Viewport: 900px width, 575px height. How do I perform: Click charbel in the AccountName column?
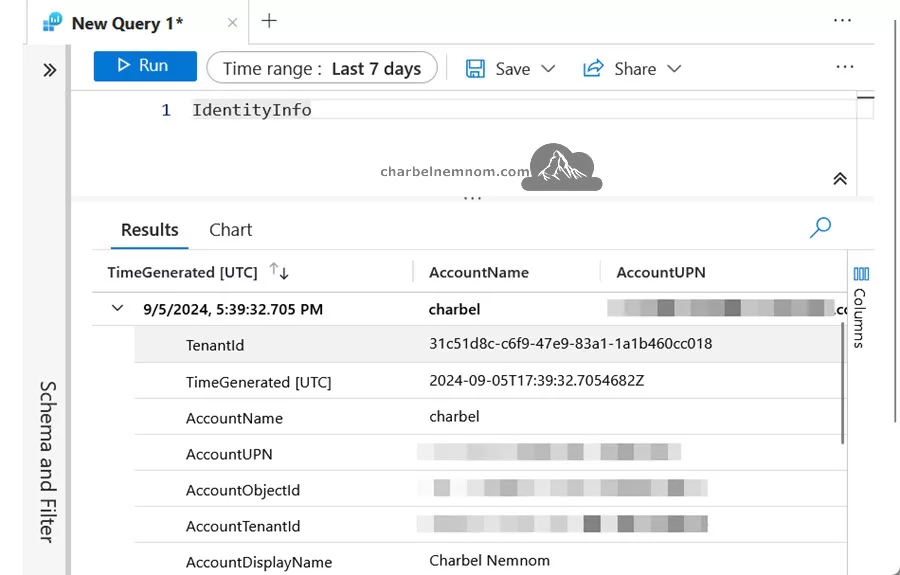(x=454, y=310)
